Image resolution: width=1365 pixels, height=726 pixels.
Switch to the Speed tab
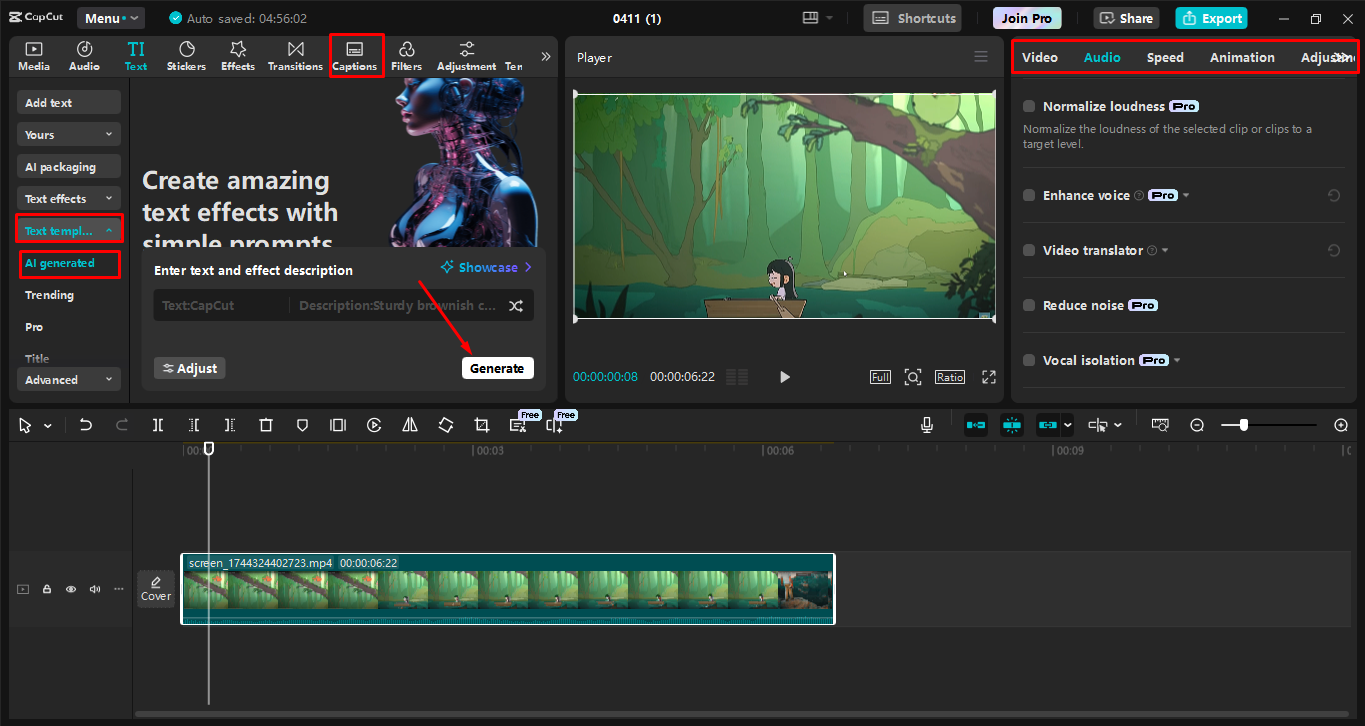pos(1165,58)
